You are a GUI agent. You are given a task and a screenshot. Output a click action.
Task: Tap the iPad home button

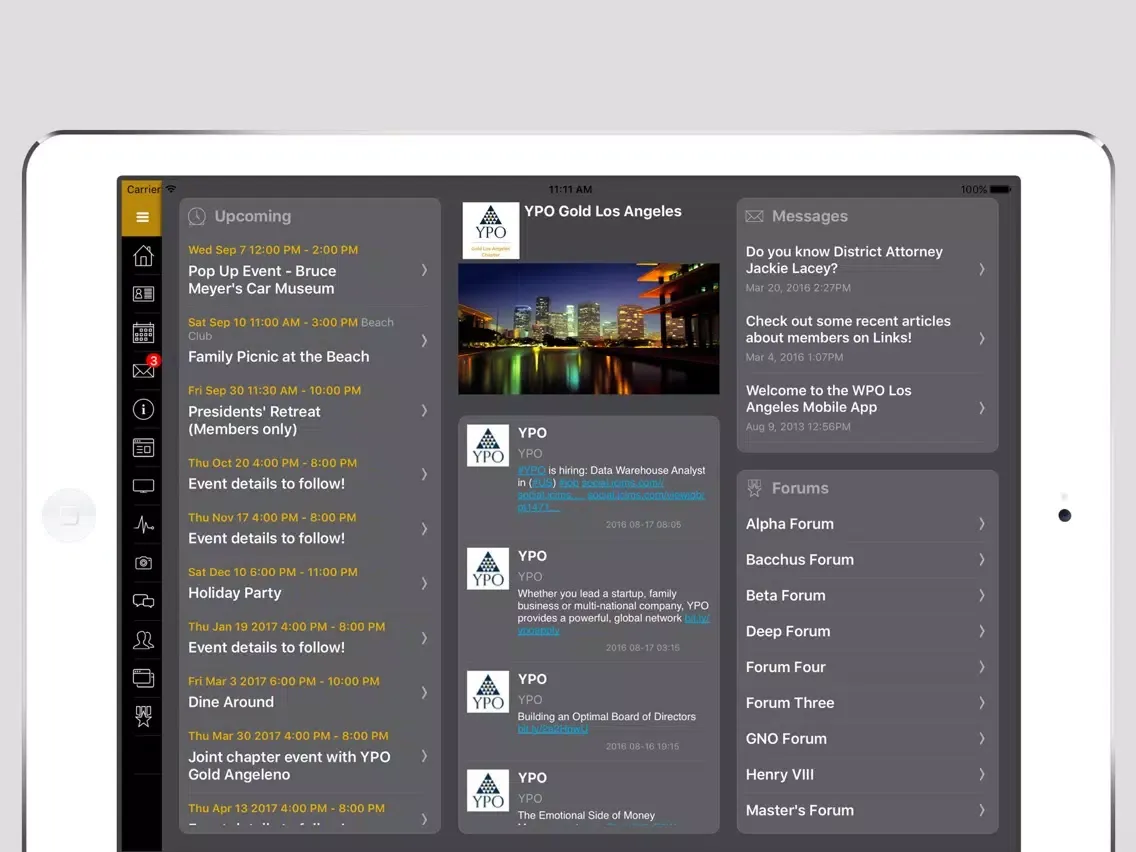coord(69,516)
